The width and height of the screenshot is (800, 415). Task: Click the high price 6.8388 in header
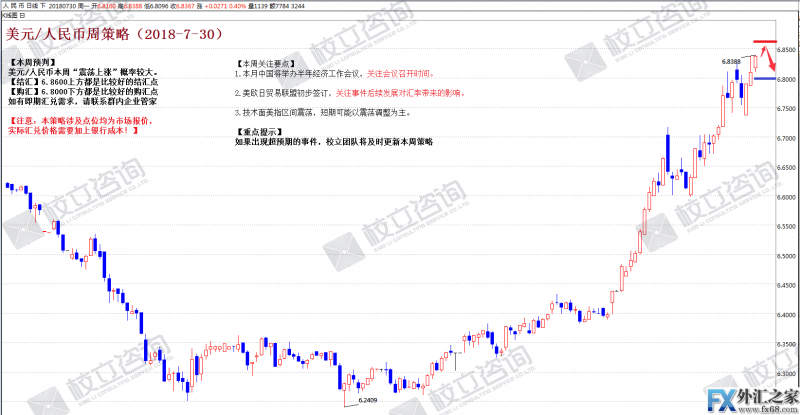[133, 6]
